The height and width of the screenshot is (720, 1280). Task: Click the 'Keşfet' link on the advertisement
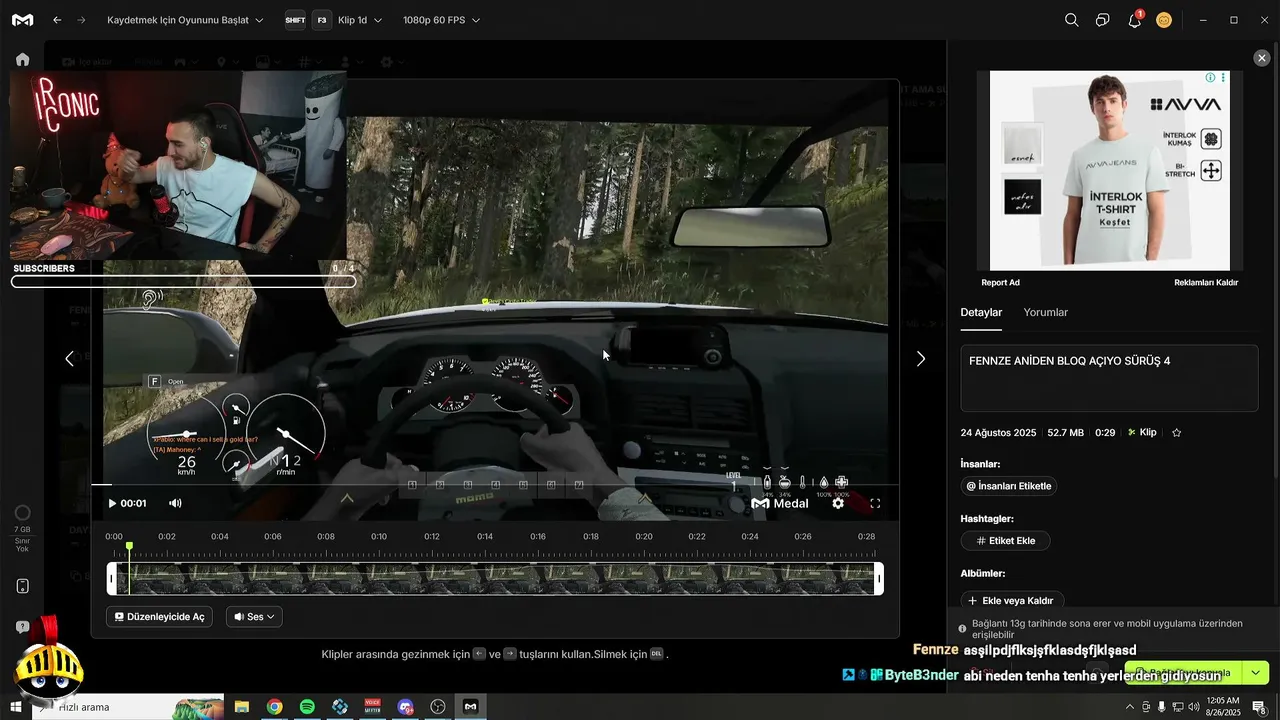point(1114,222)
